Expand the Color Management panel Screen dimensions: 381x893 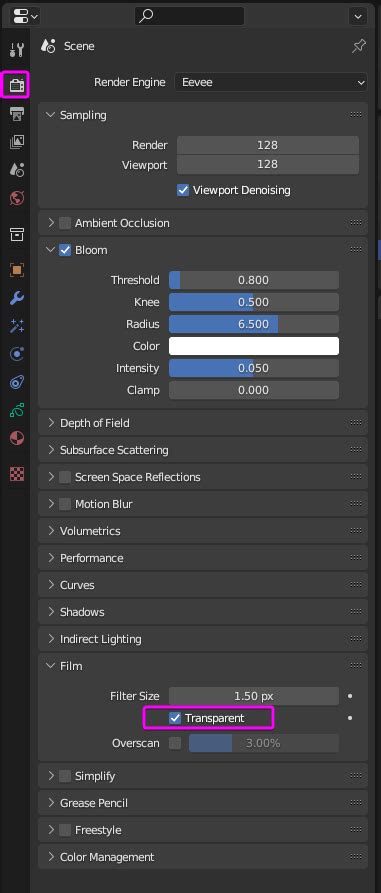(x=203, y=857)
